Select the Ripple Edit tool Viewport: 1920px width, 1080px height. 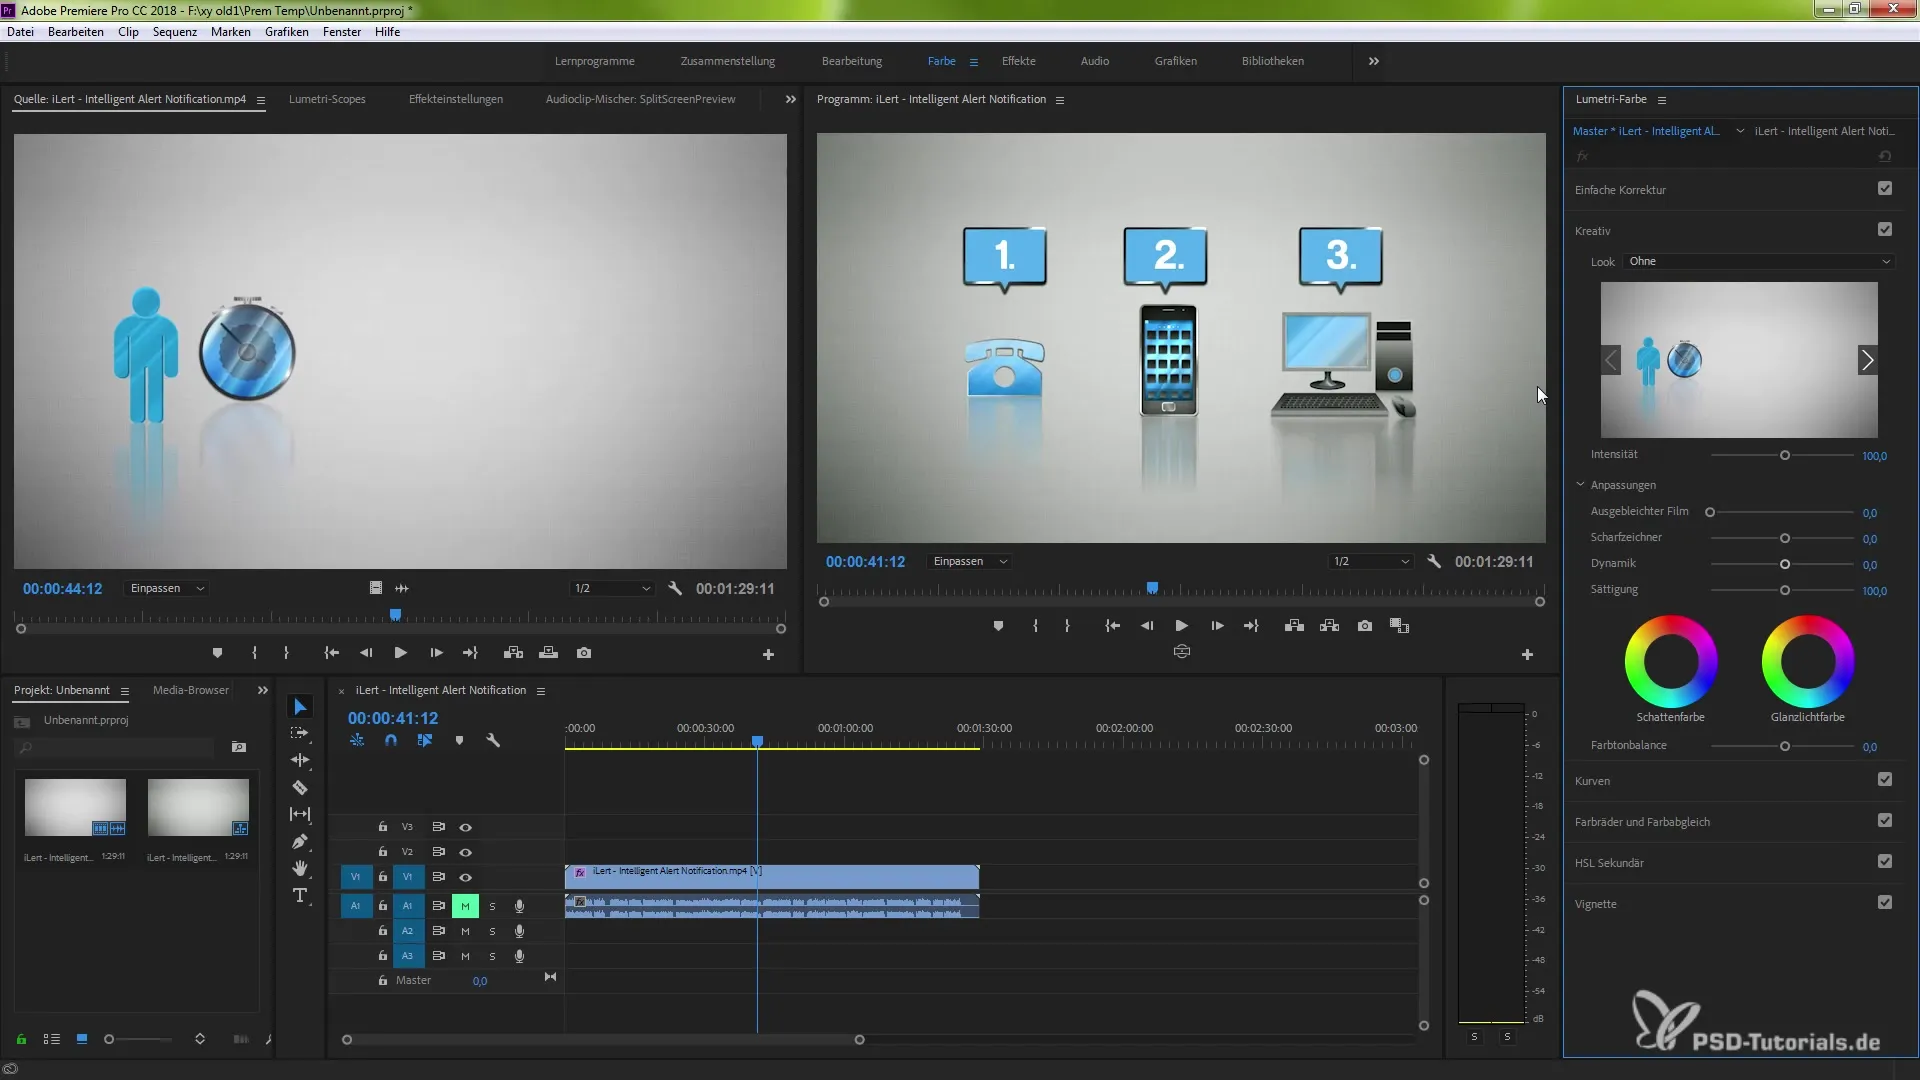pyautogui.click(x=300, y=760)
